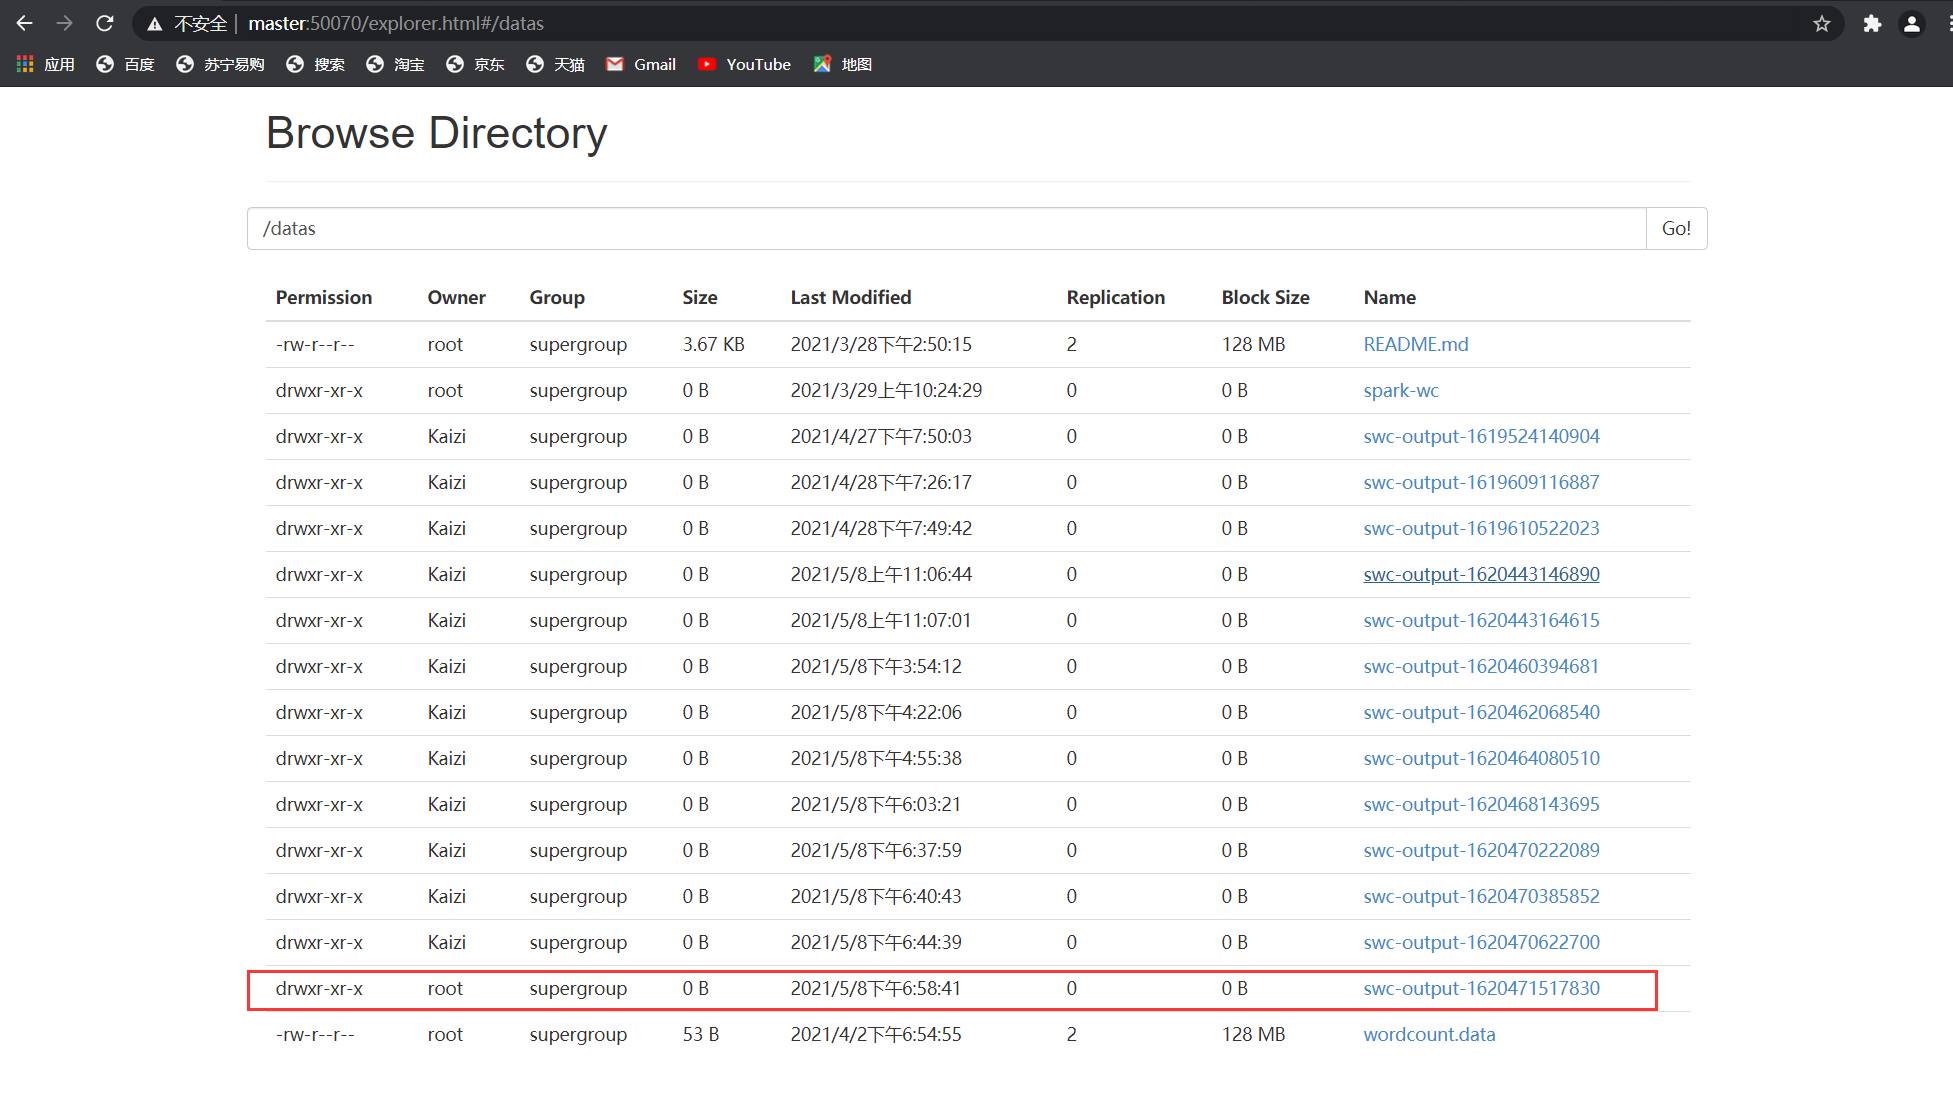Viewport: 1953px width, 1097px height.
Task: Open swc-output-1620471517830 directory
Action: tap(1480, 988)
